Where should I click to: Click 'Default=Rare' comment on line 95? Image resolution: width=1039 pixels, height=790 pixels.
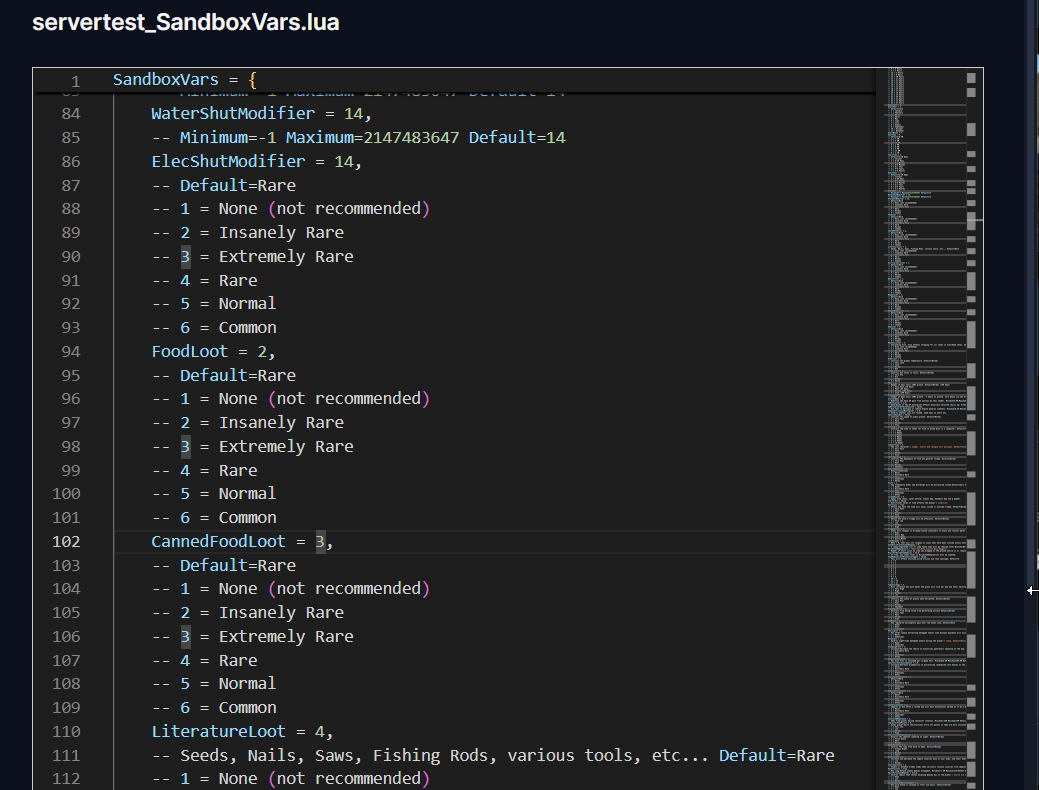point(224,375)
